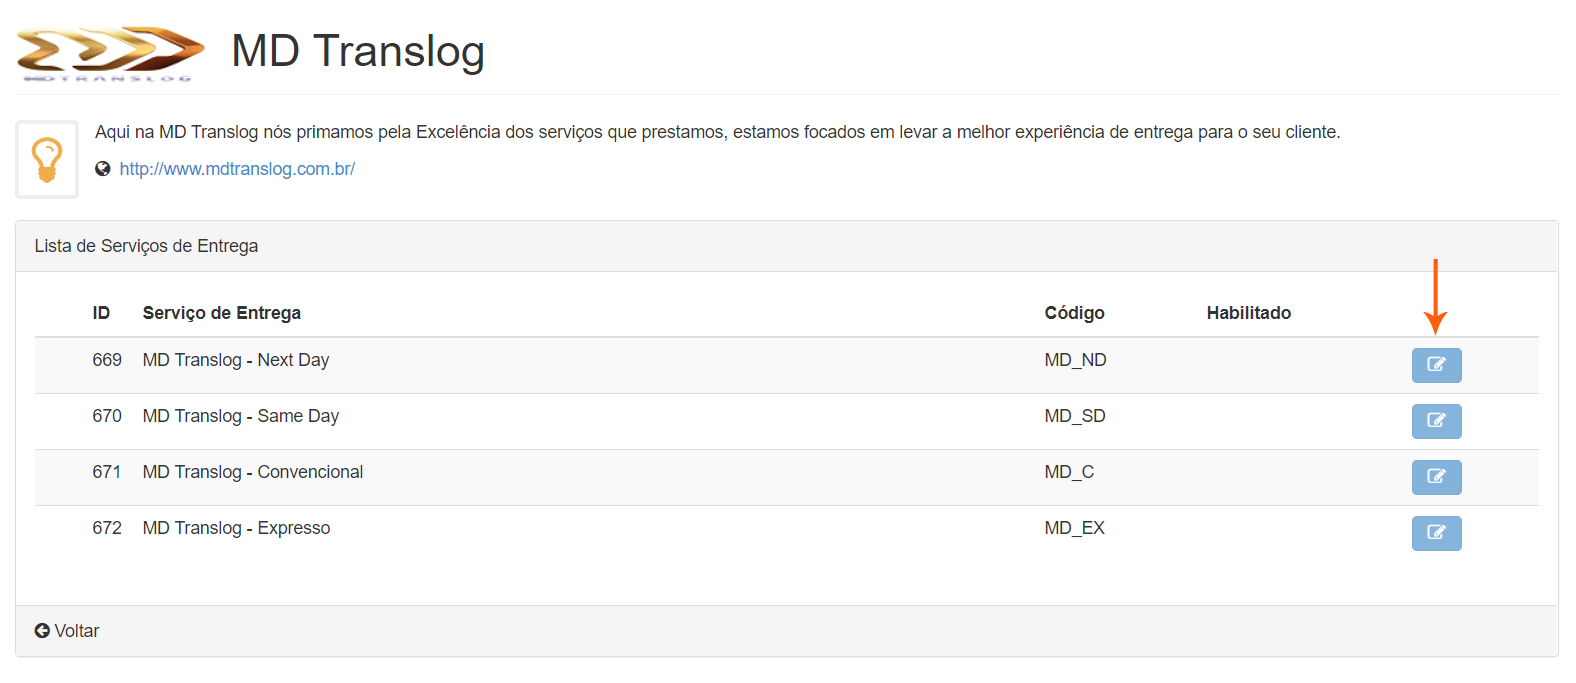Select the MD Translog - Same Day row

coord(241,416)
